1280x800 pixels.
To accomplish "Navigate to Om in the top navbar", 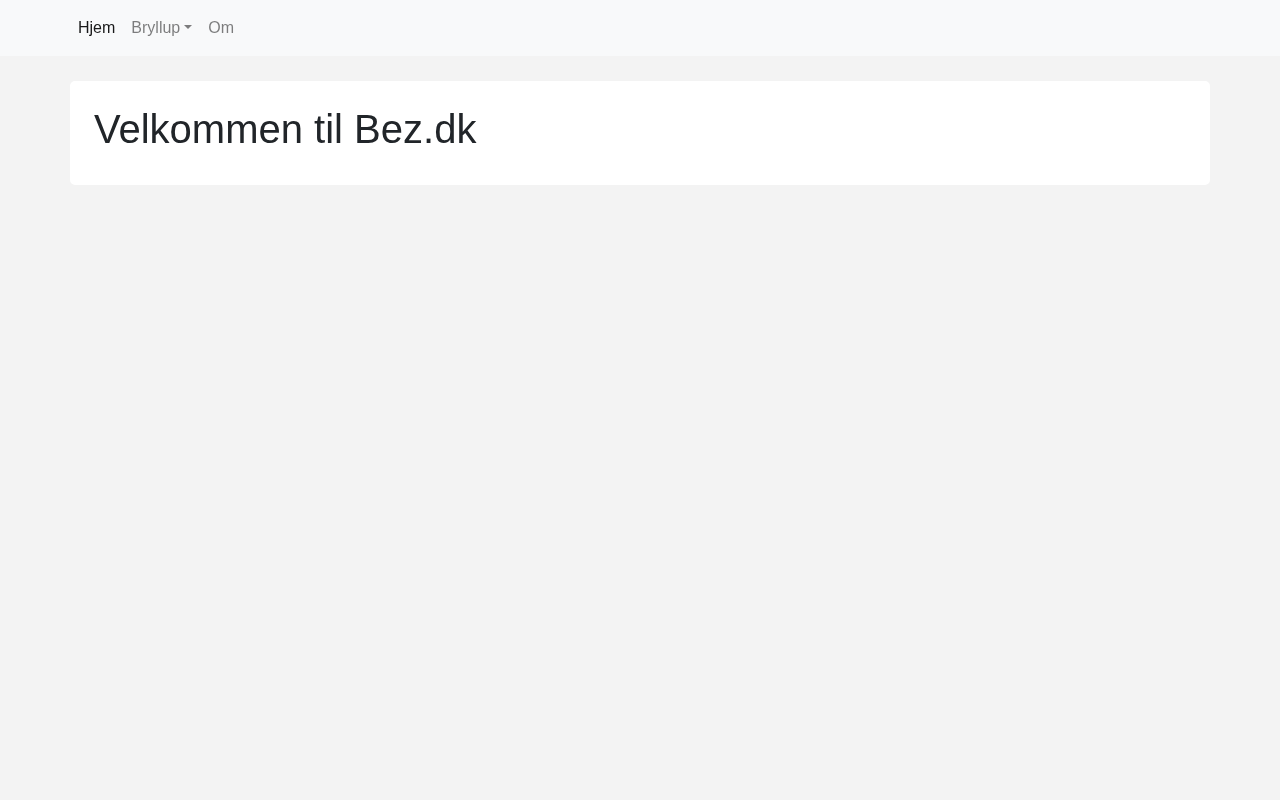I will [x=221, y=28].
